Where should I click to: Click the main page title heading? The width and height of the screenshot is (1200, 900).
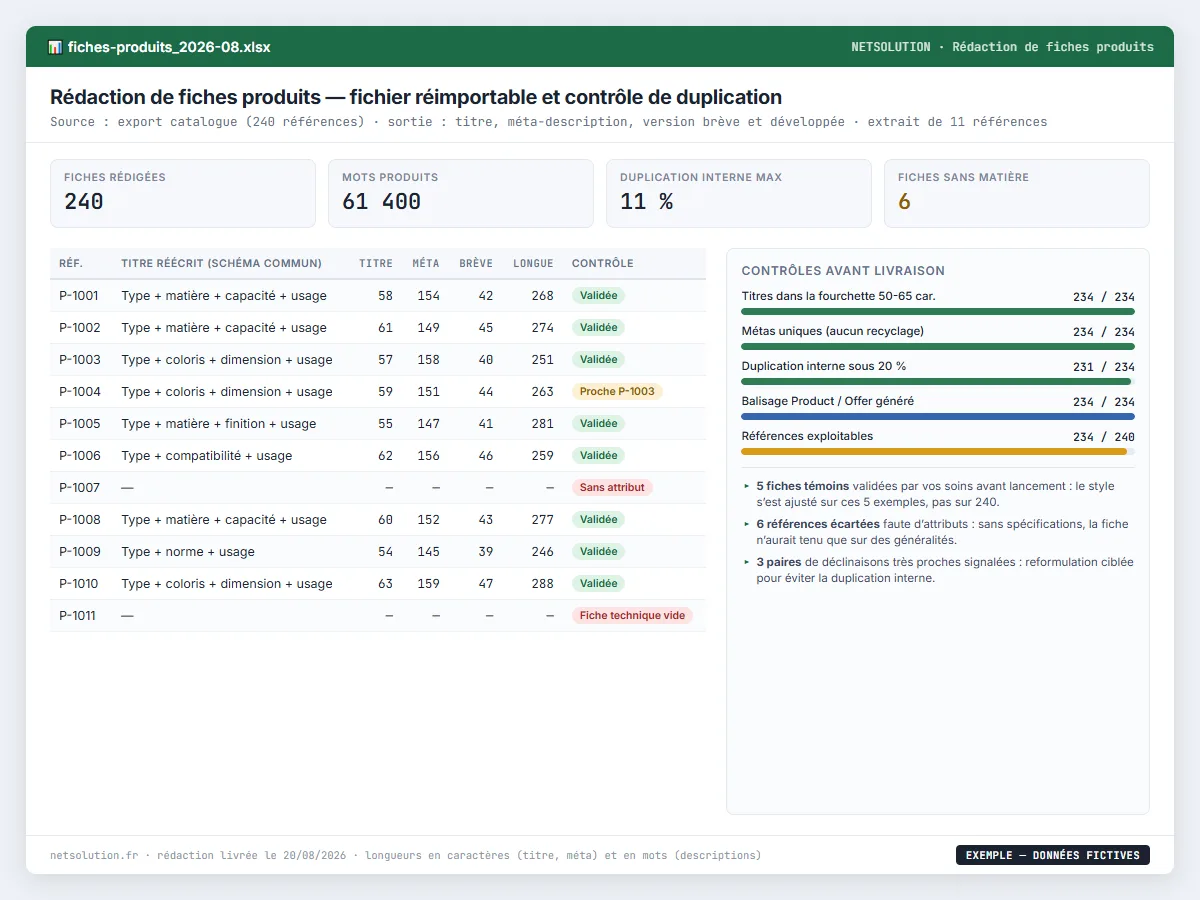(x=416, y=97)
